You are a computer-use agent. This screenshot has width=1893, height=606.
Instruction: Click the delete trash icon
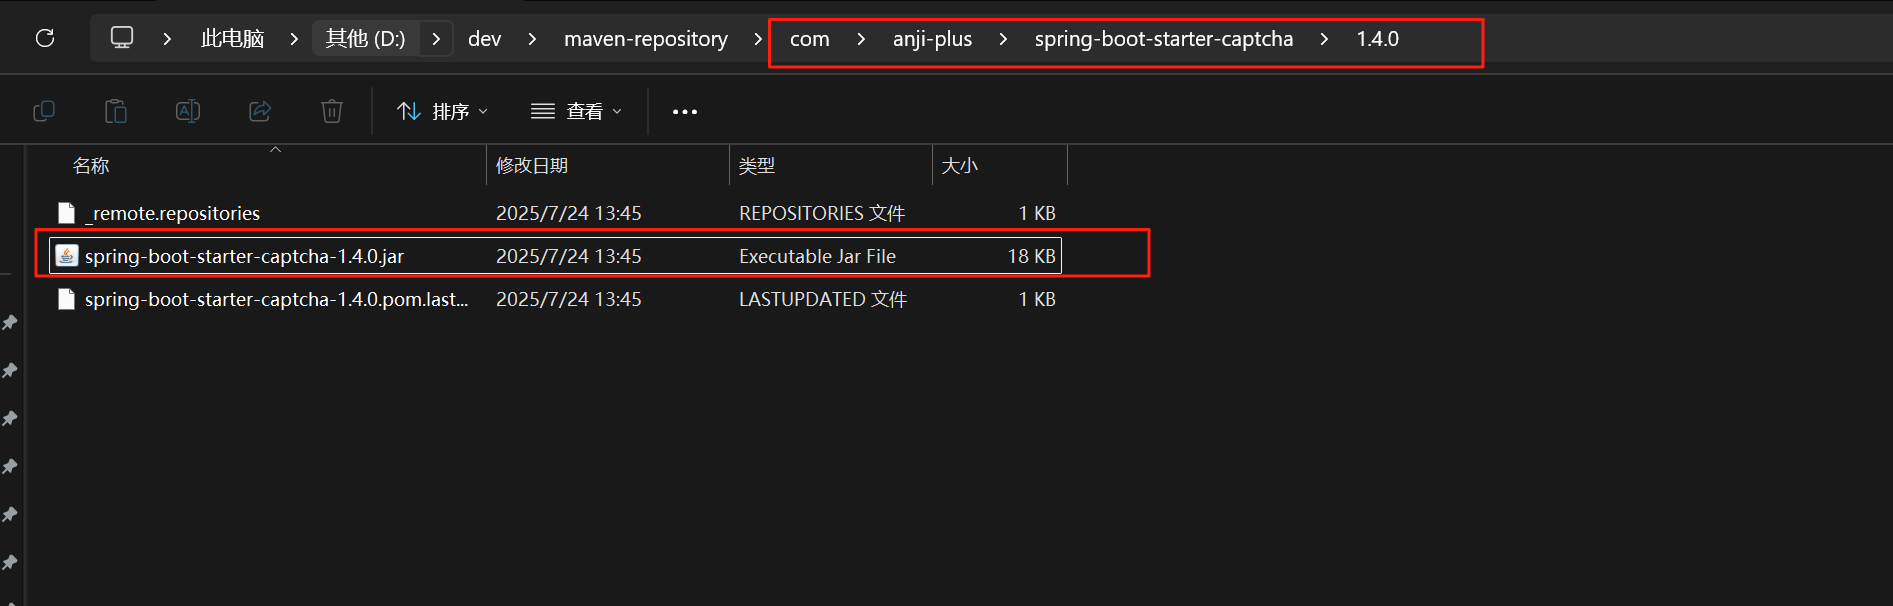332,111
